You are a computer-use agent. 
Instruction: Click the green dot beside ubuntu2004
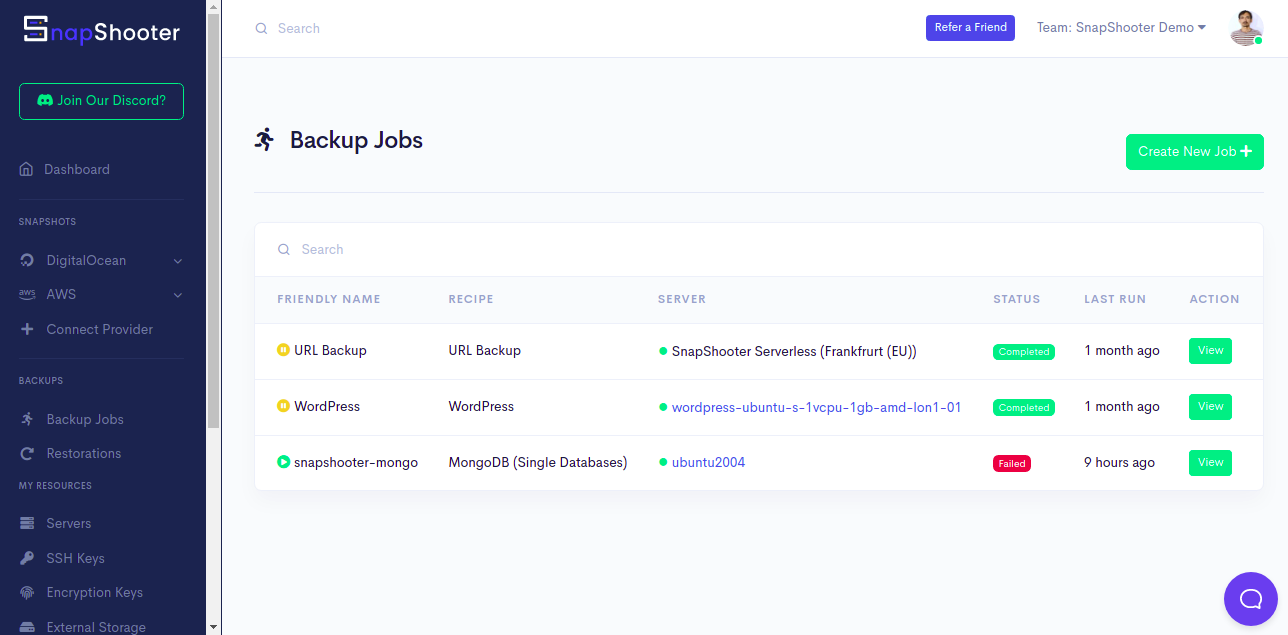pyautogui.click(x=663, y=463)
